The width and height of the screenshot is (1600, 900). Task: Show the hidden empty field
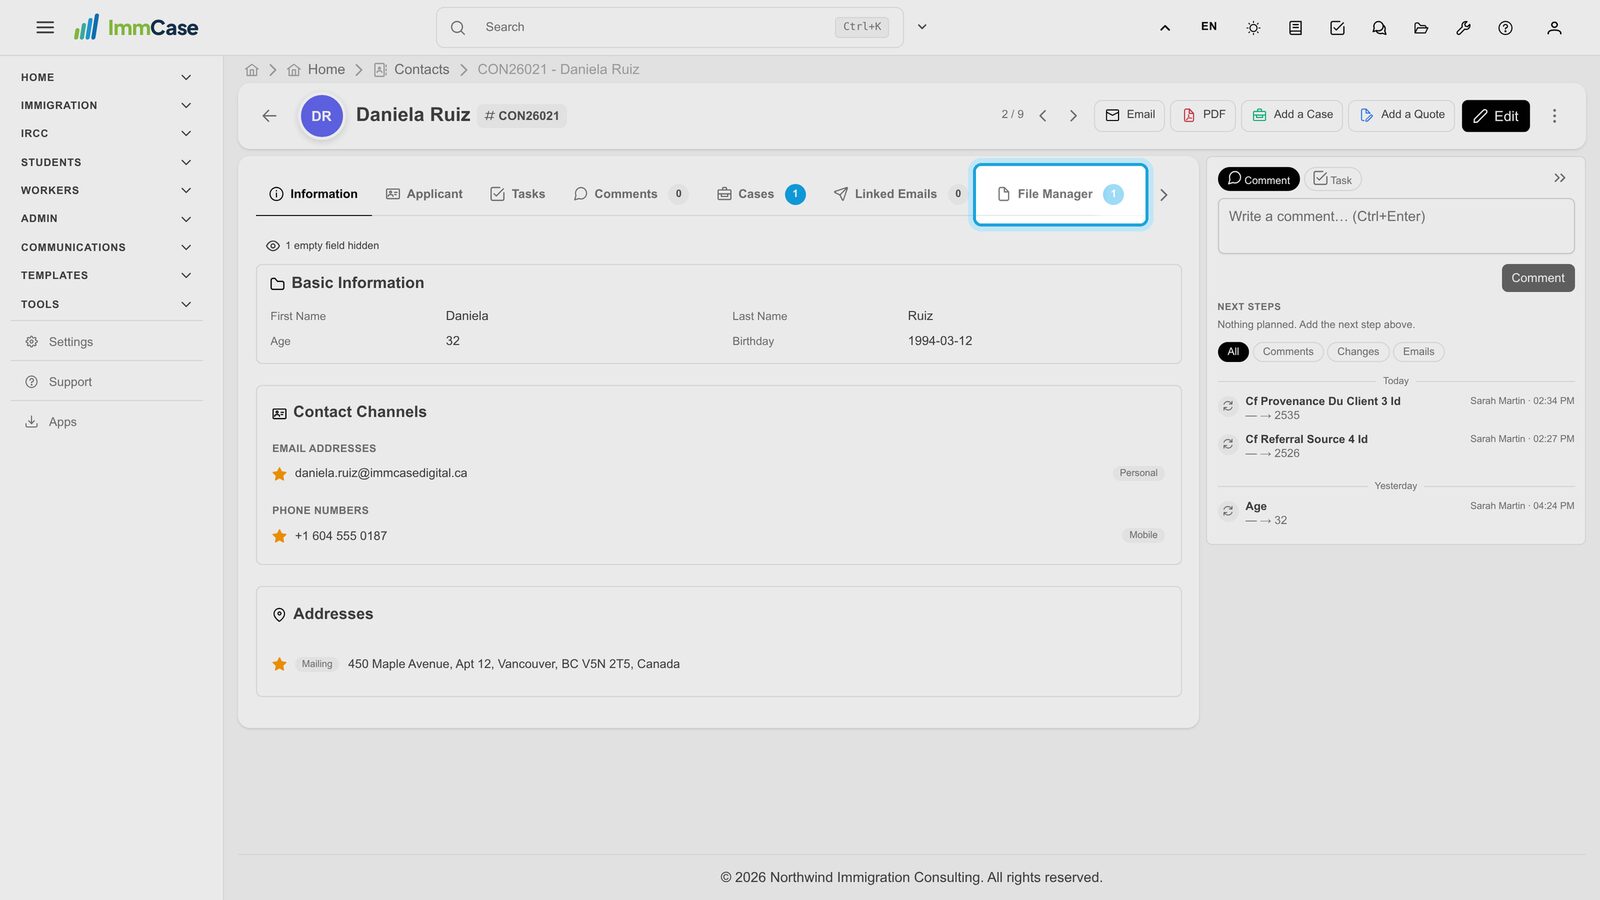point(323,246)
